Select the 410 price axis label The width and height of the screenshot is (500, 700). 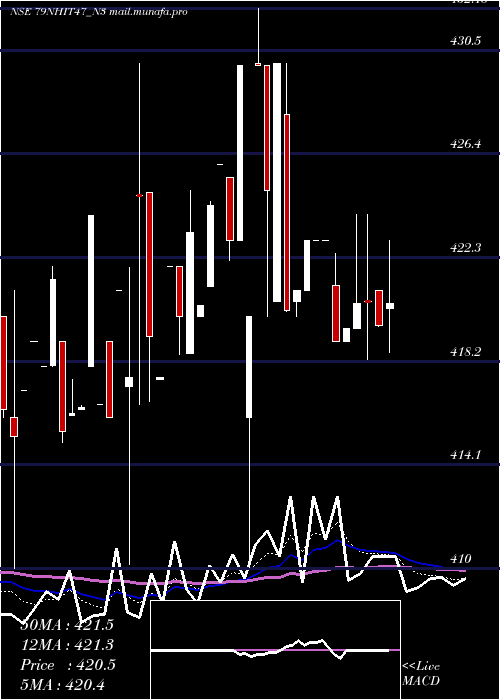click(460, 558)
